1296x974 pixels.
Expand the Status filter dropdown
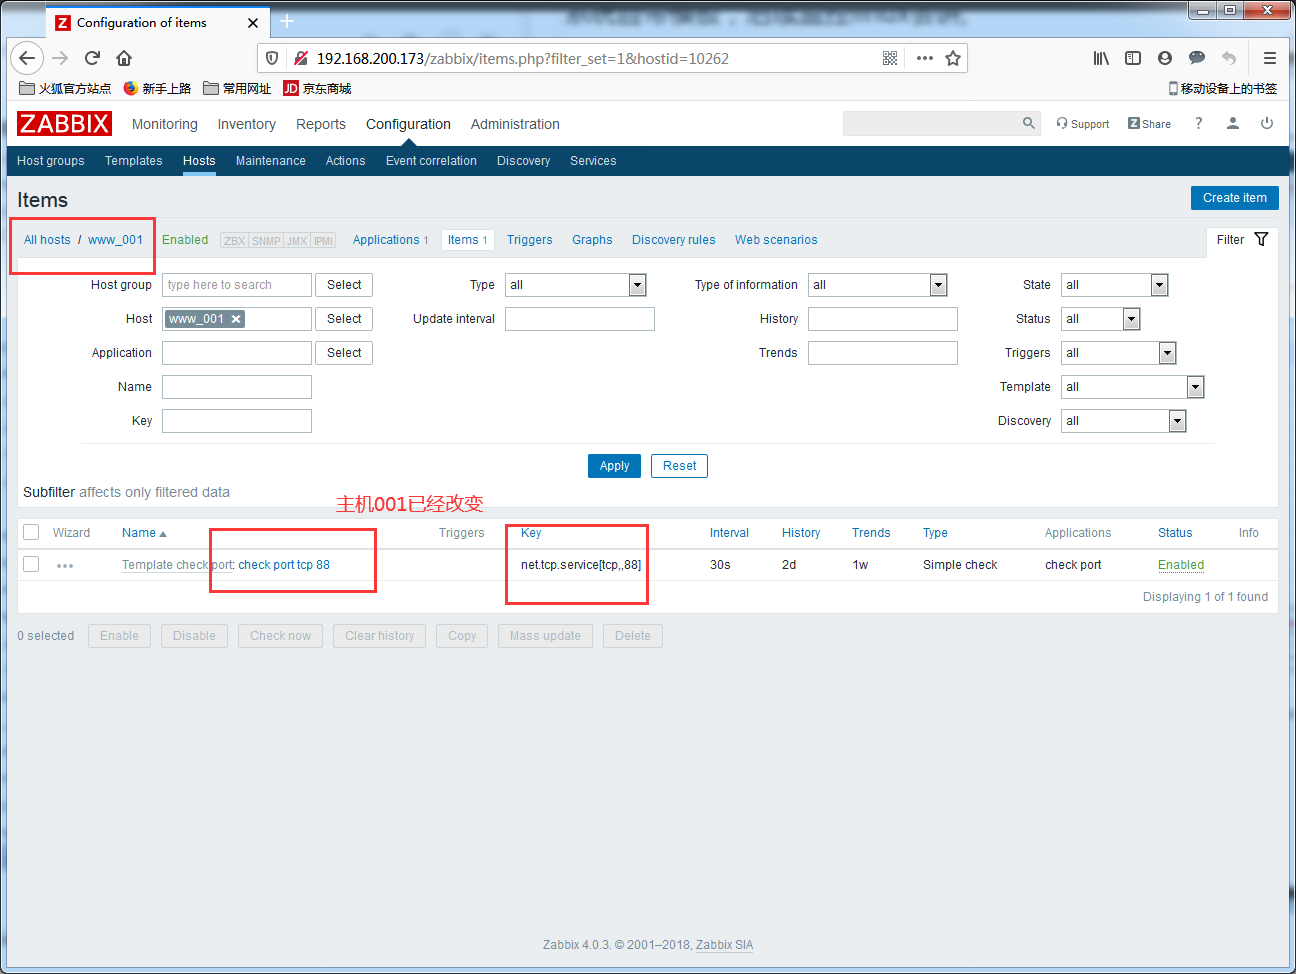(1101, 319)
